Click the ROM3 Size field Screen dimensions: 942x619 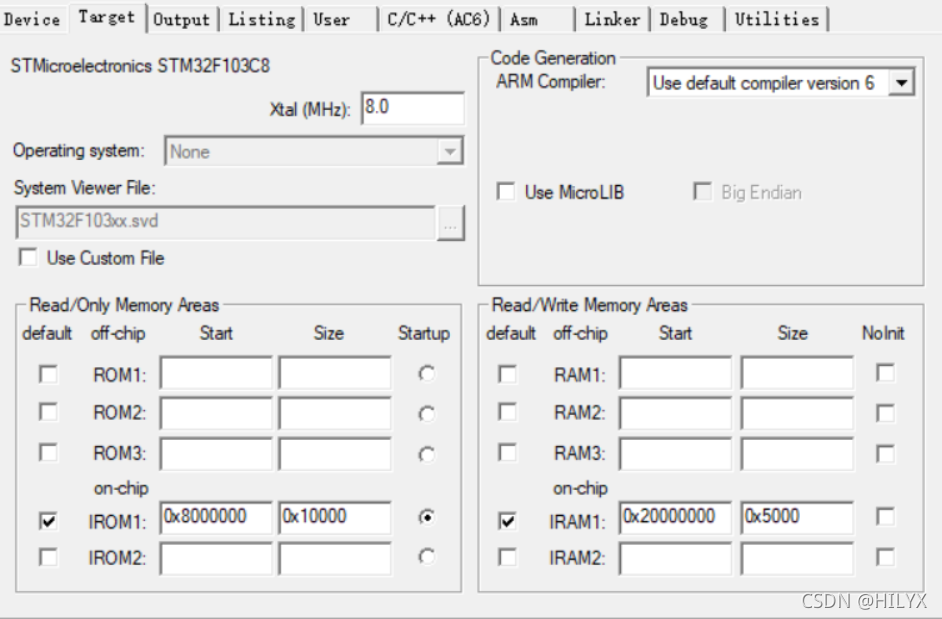coord(335,454)
